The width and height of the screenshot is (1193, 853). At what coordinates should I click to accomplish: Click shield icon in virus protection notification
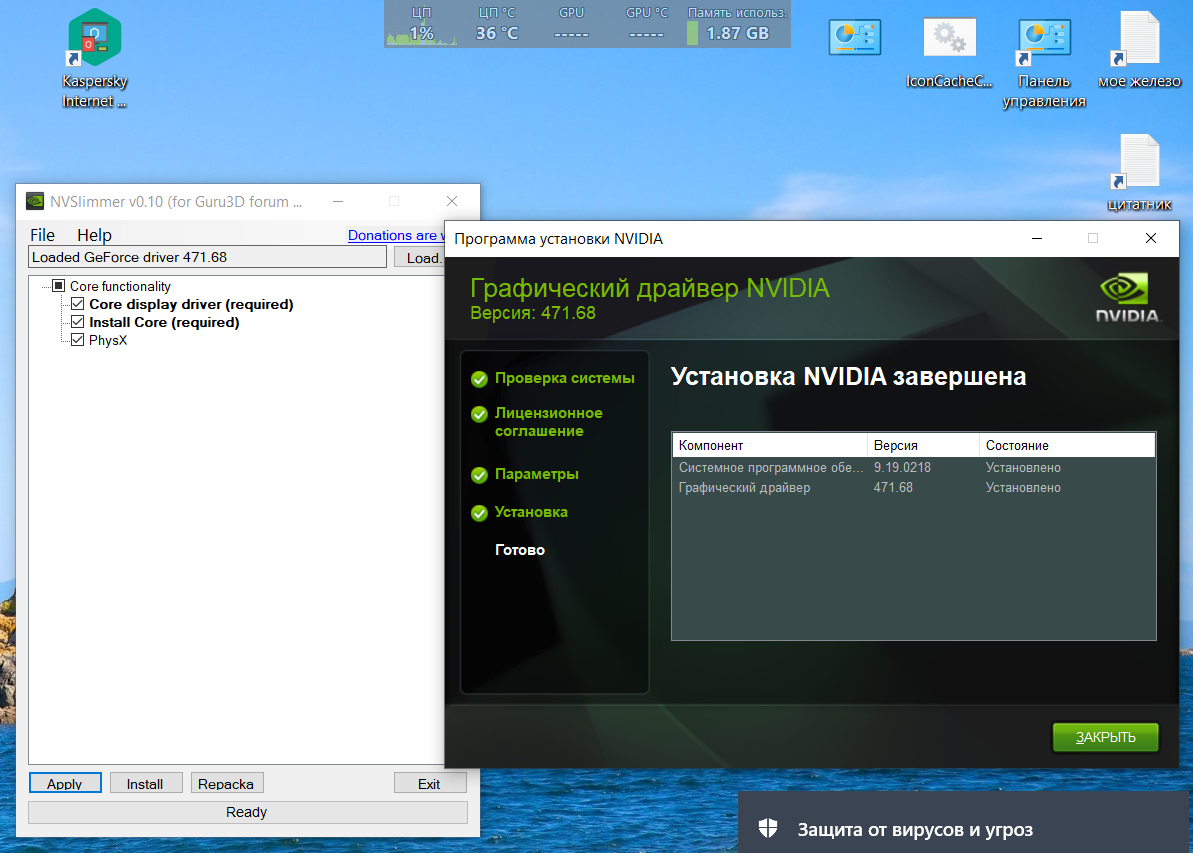point(768,828)
